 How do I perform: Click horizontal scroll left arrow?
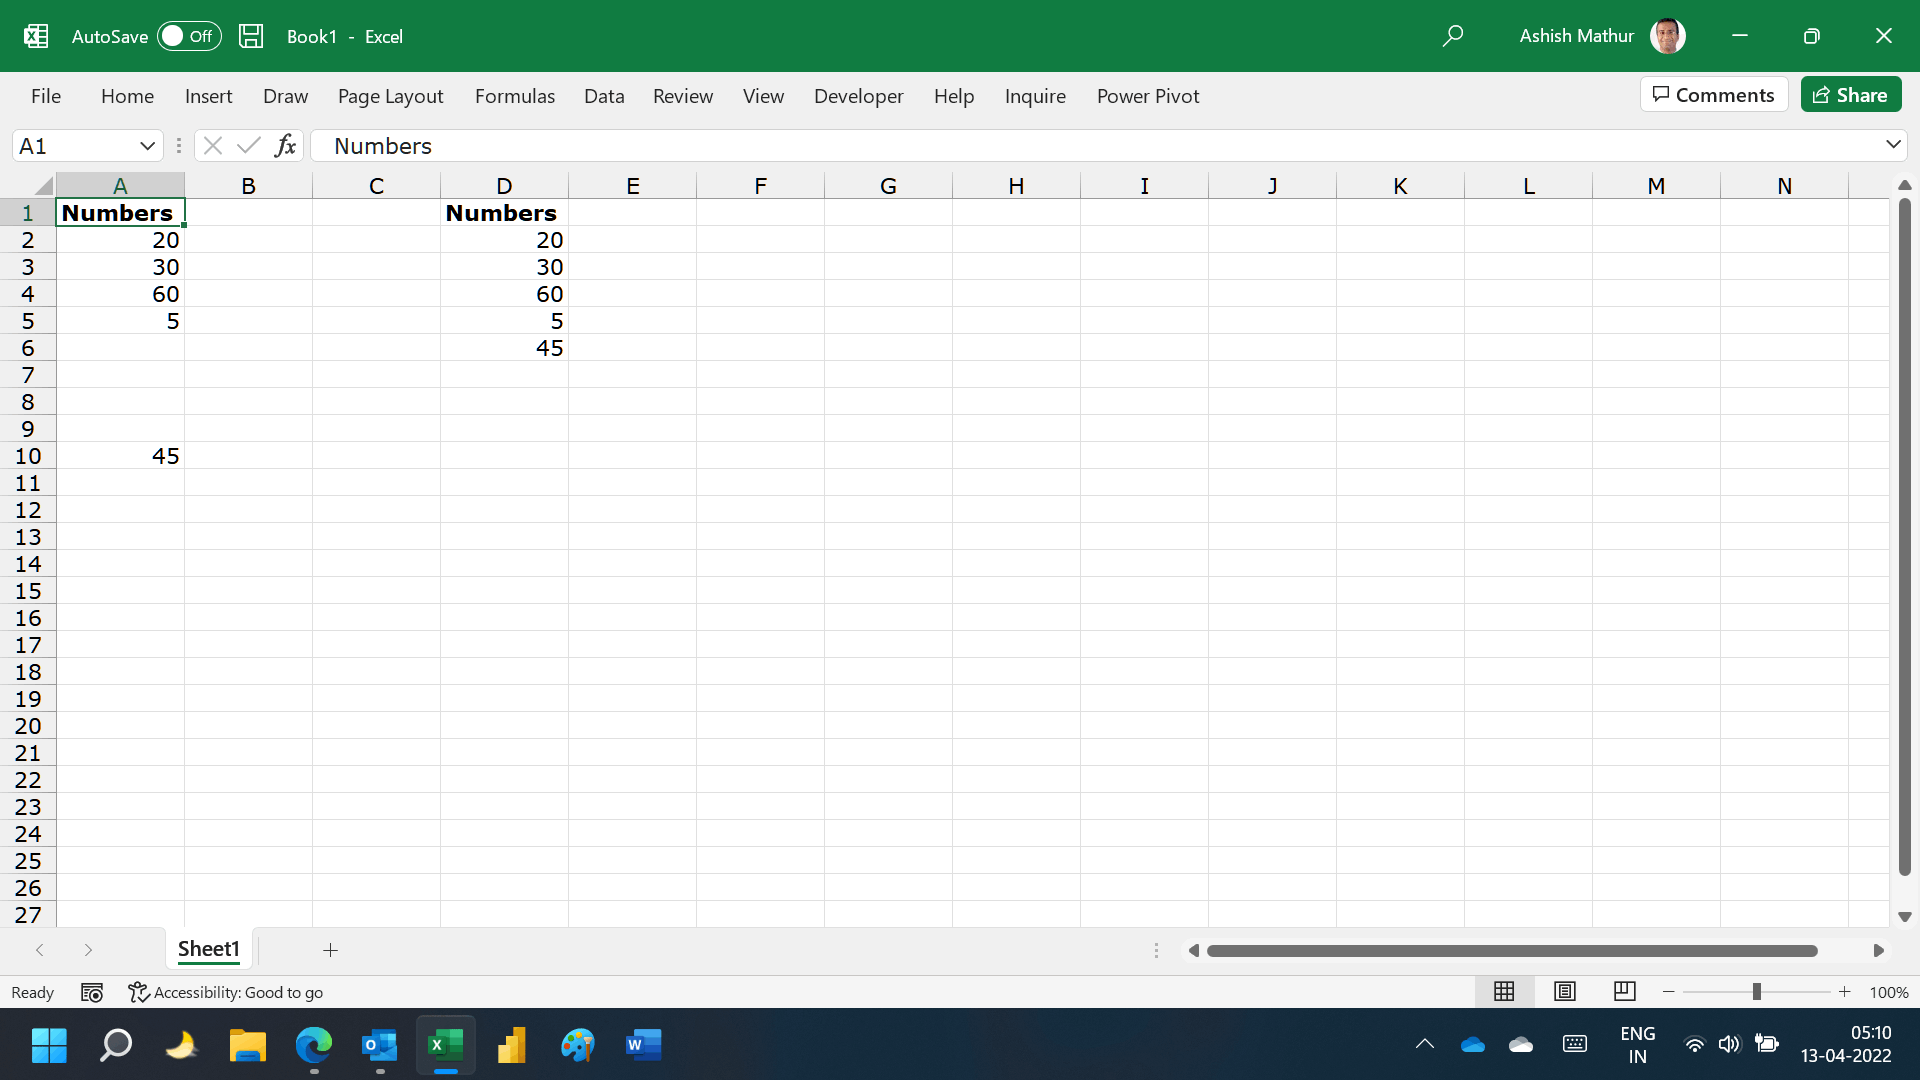1193,951
